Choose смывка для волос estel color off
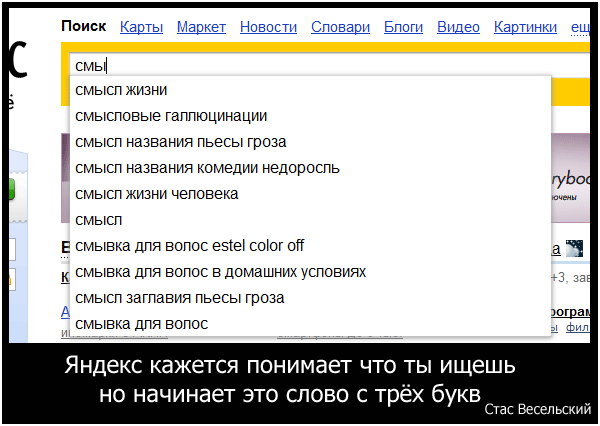600x426 pixels. [310, 246]
